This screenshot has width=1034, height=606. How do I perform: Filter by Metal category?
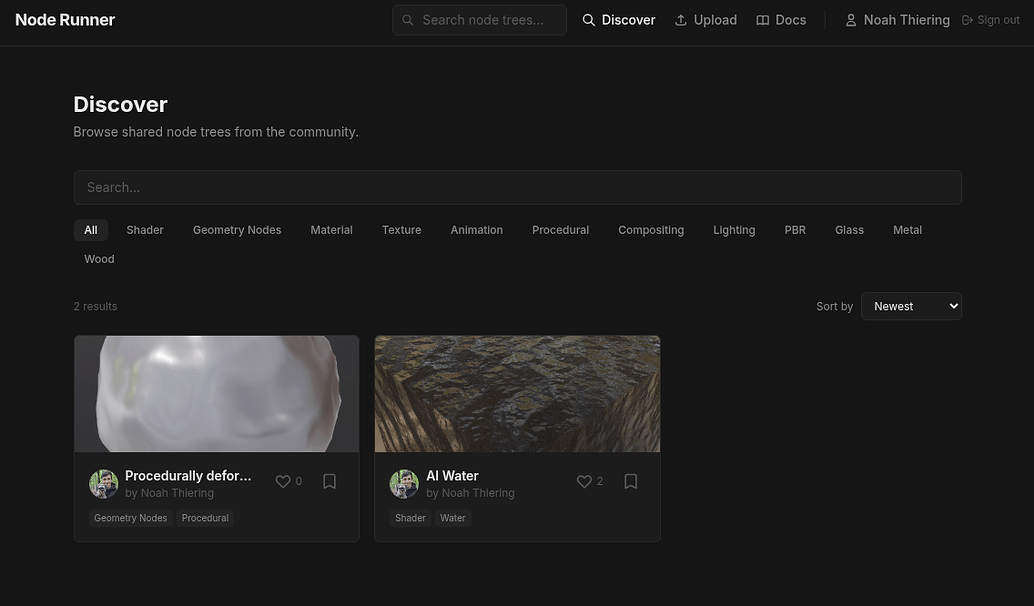907,230
